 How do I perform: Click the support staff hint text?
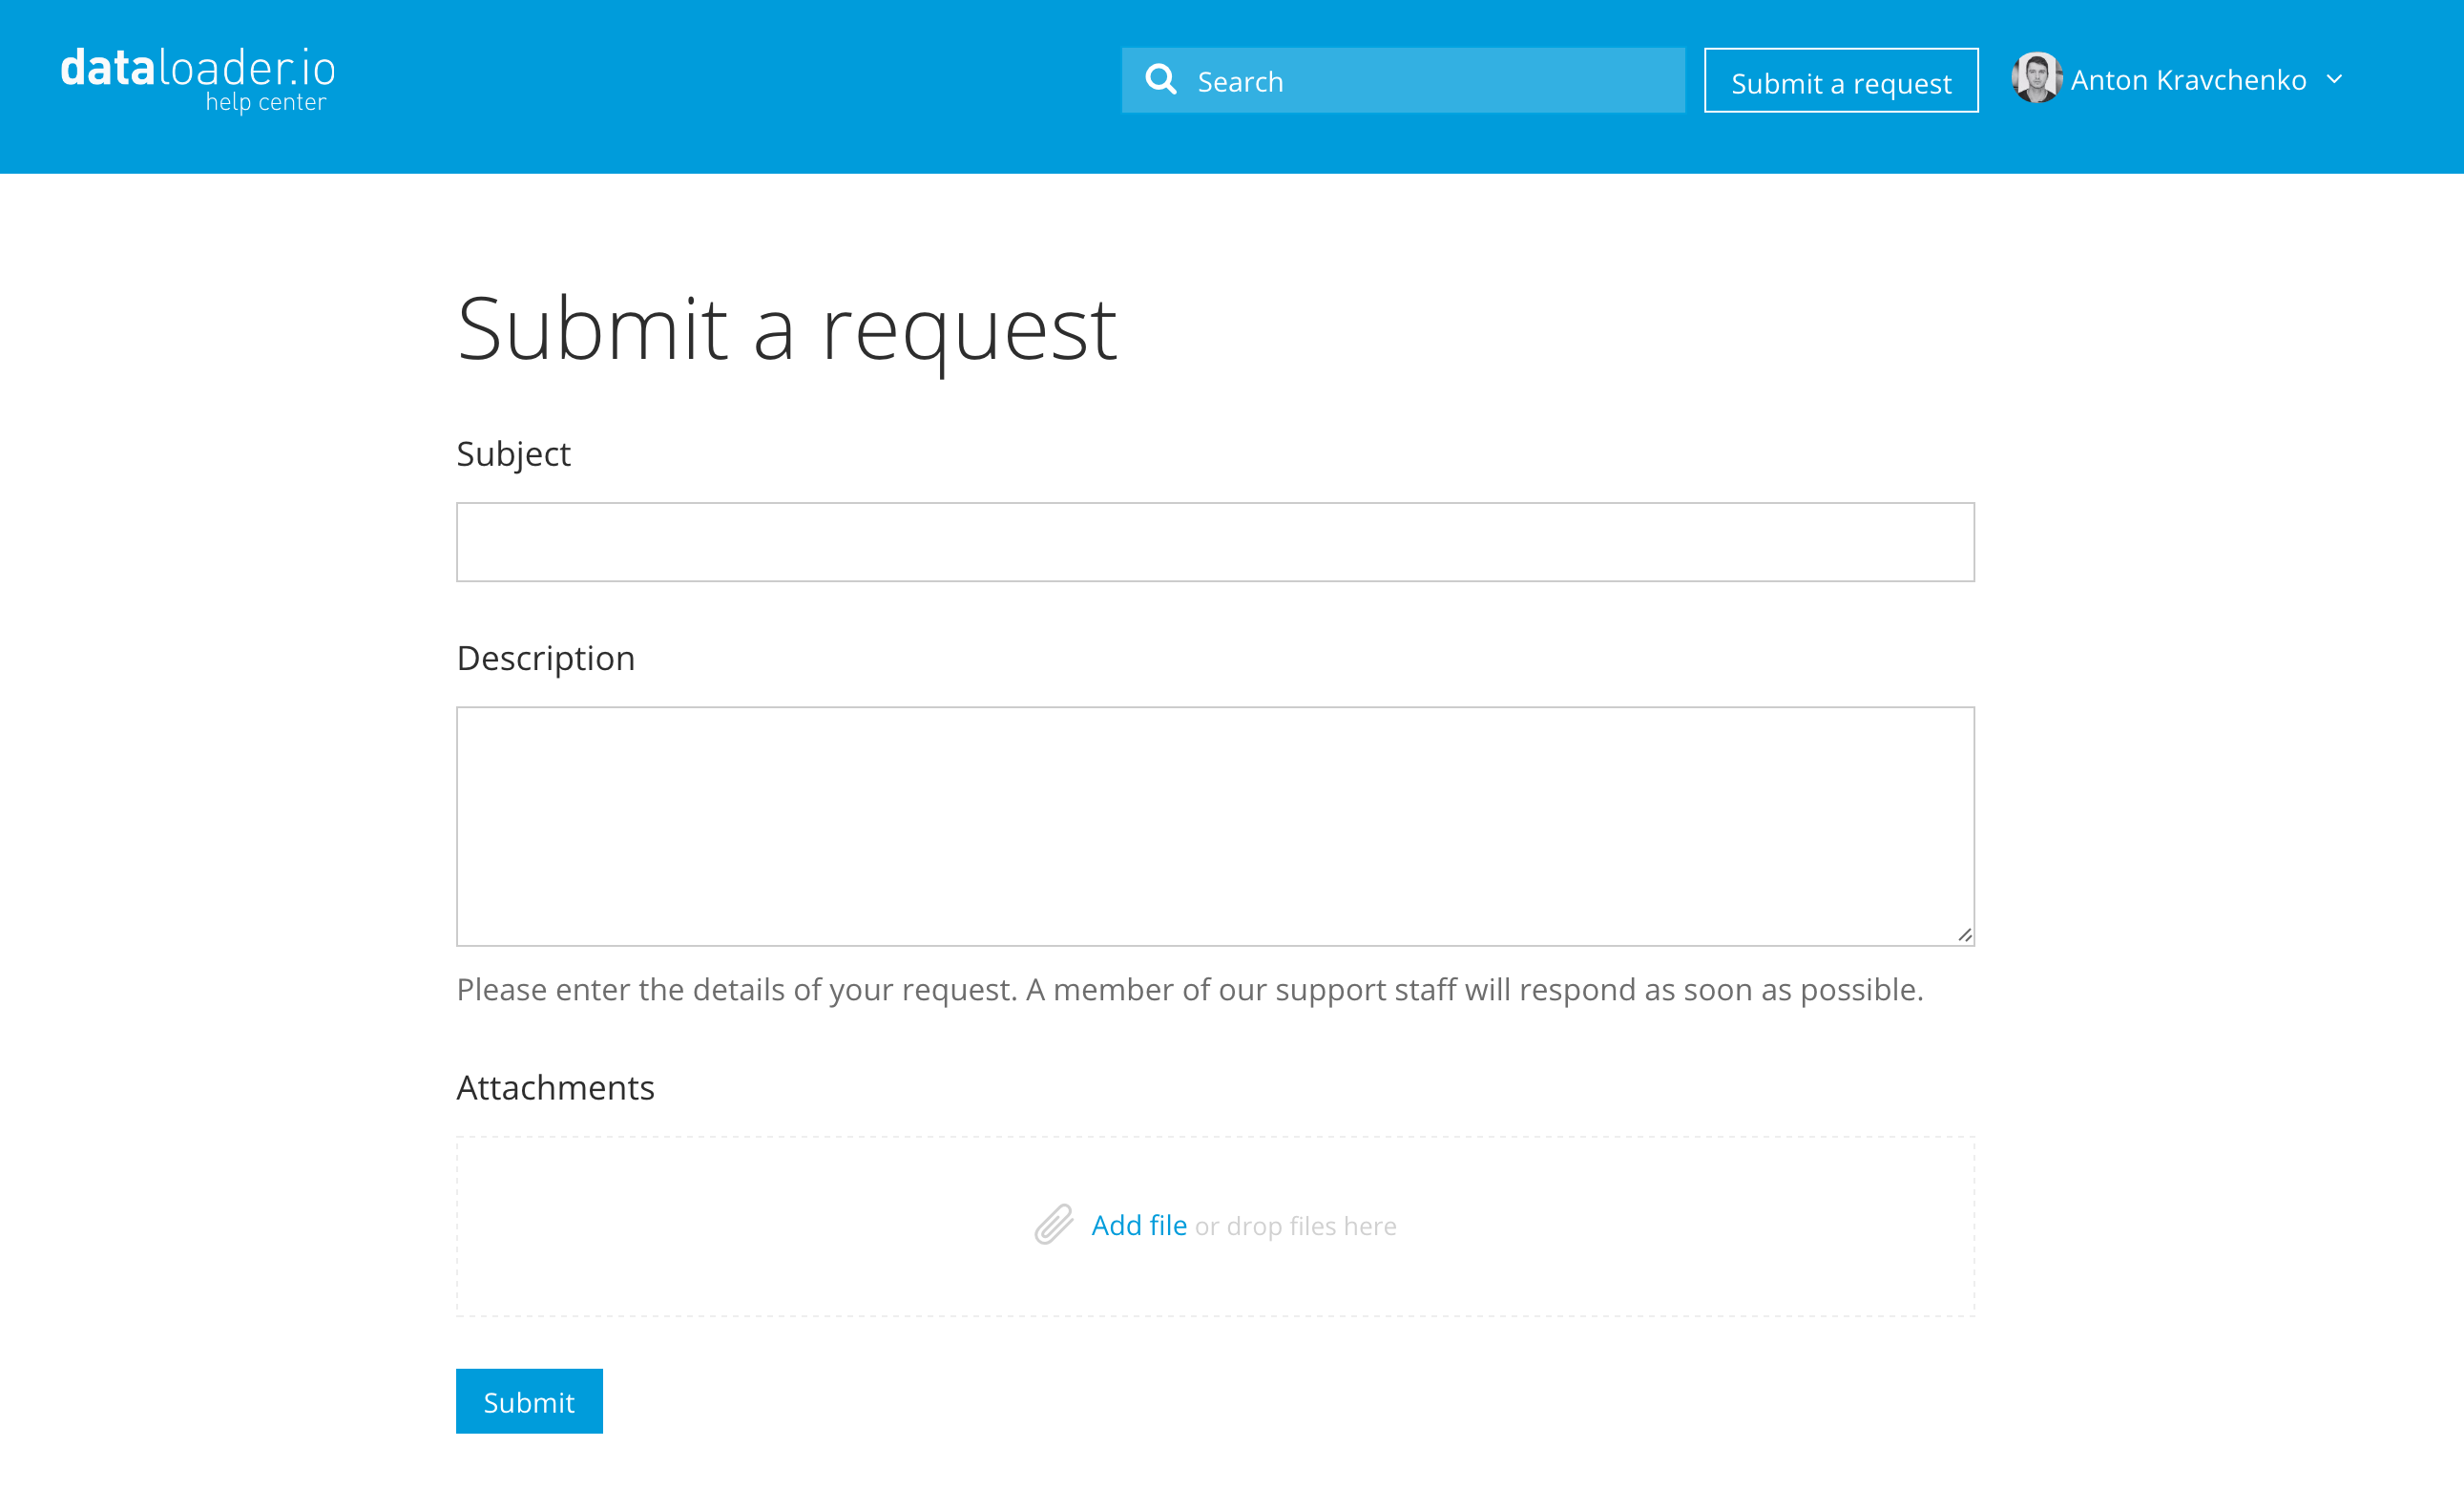pyautogui.click(x=1190, y=990)
